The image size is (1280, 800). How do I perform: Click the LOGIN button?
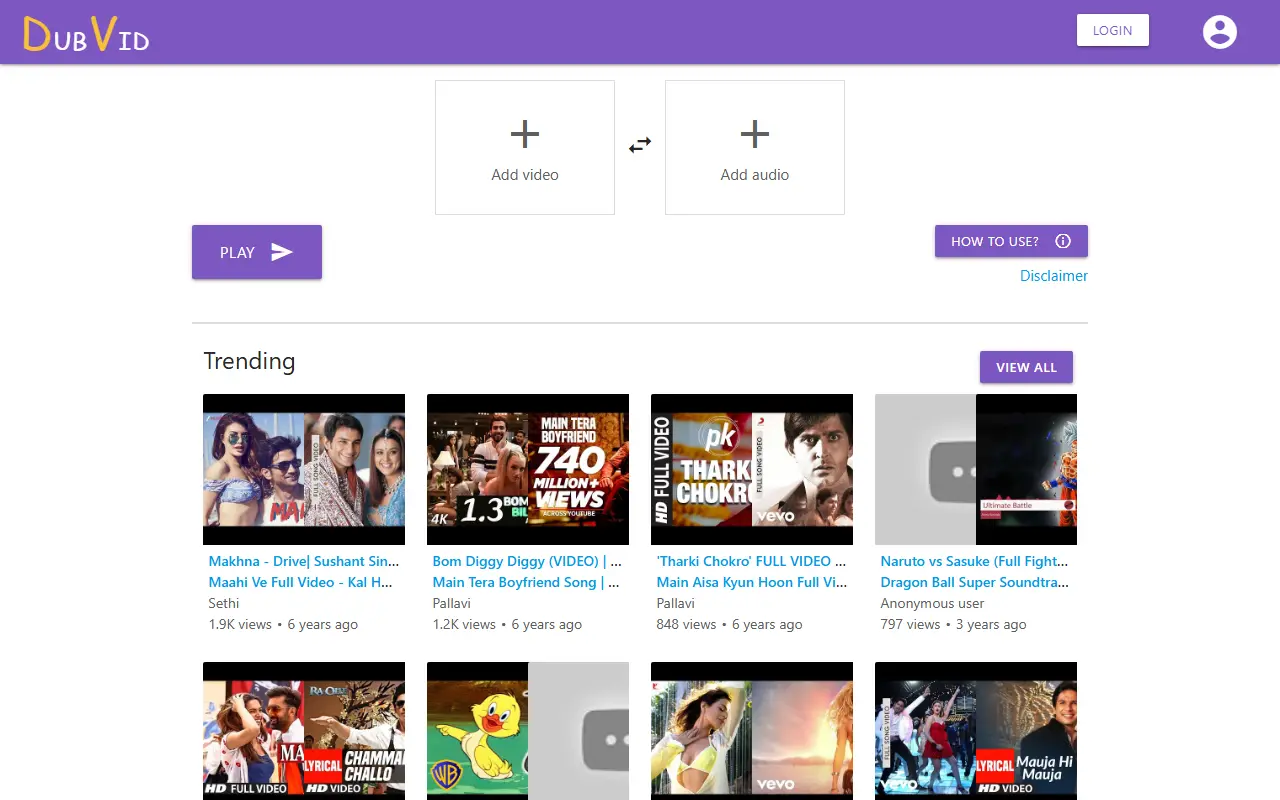coord(1112,30)
